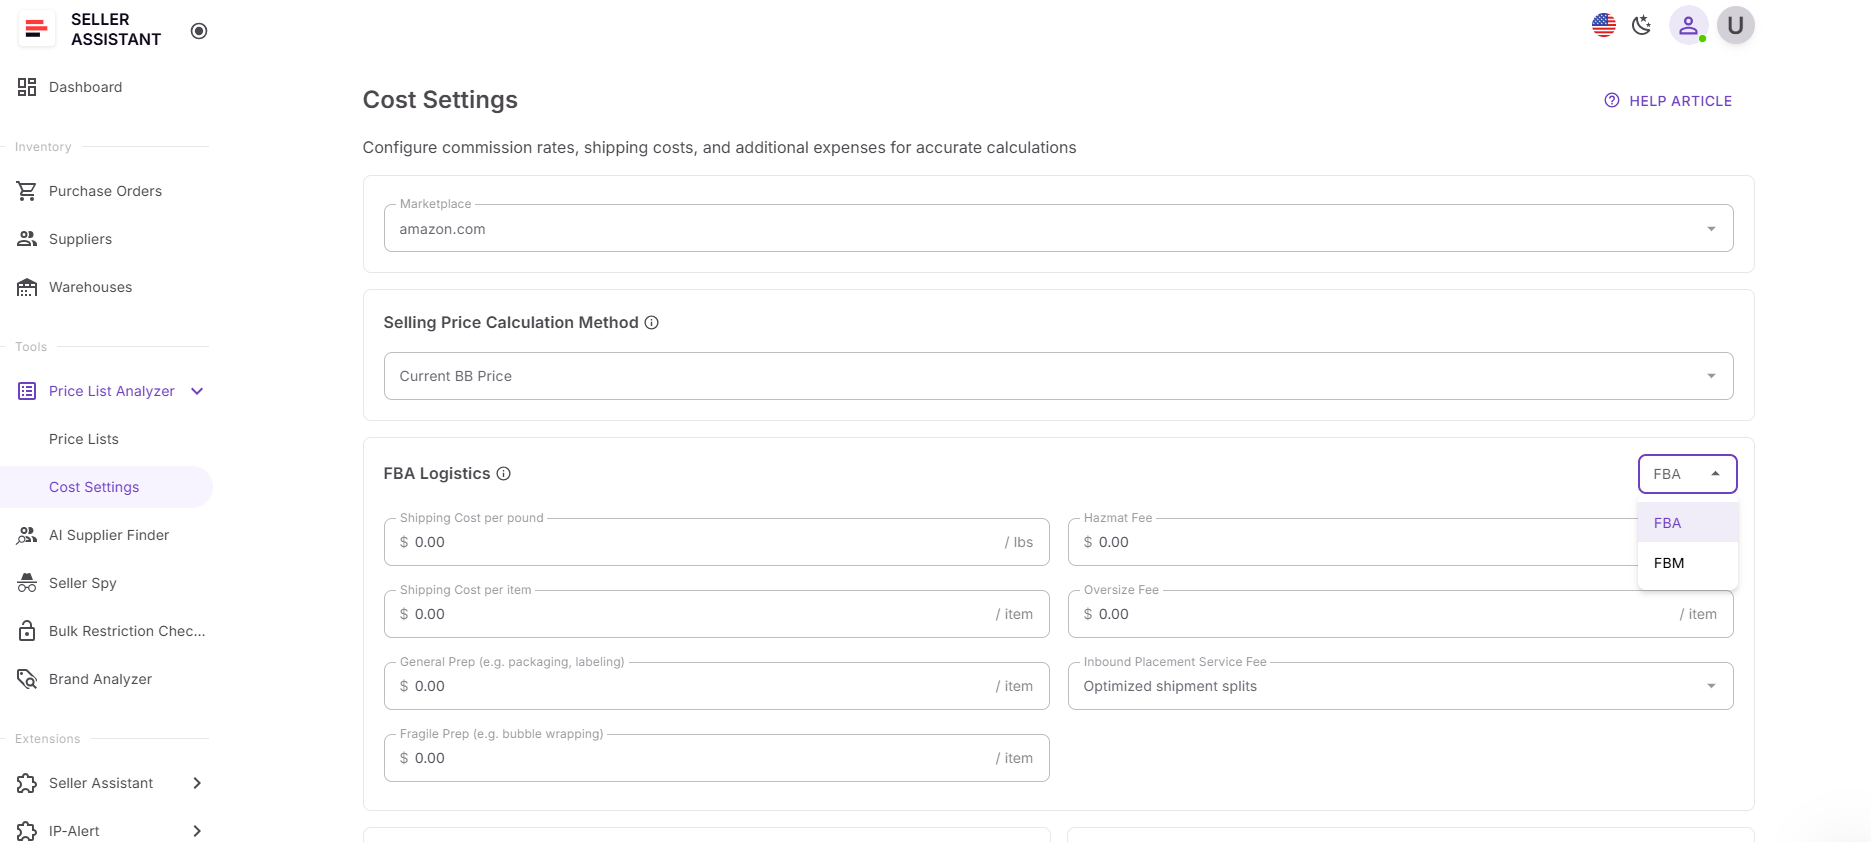Image resolution: width=1871 pixels, height=842 pixels.
Task: Click the Price List Analyzer list icon
Action: [x=27, y=391]
